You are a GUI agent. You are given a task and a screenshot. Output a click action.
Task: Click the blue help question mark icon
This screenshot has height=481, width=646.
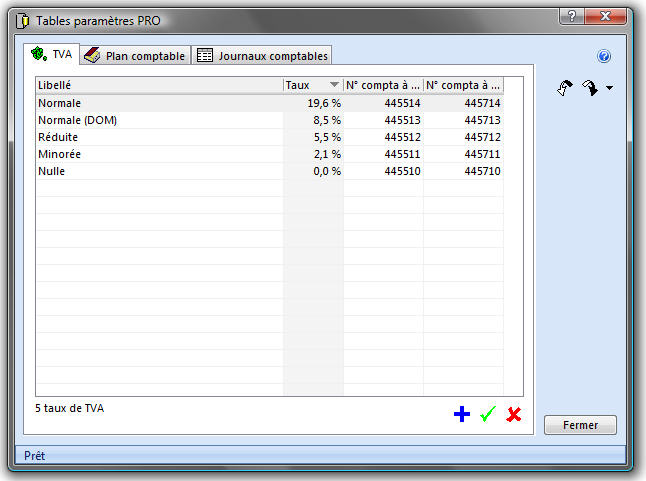click(604, 57)
